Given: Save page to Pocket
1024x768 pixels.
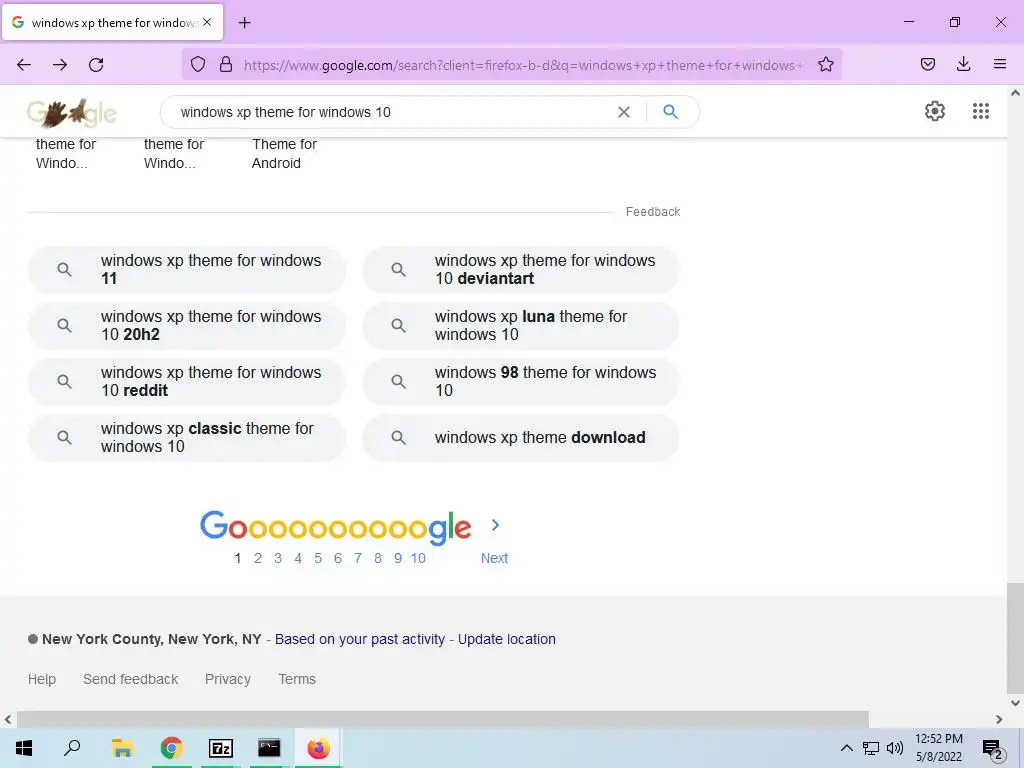Looking at the screenshot, I should click(928, 64).
